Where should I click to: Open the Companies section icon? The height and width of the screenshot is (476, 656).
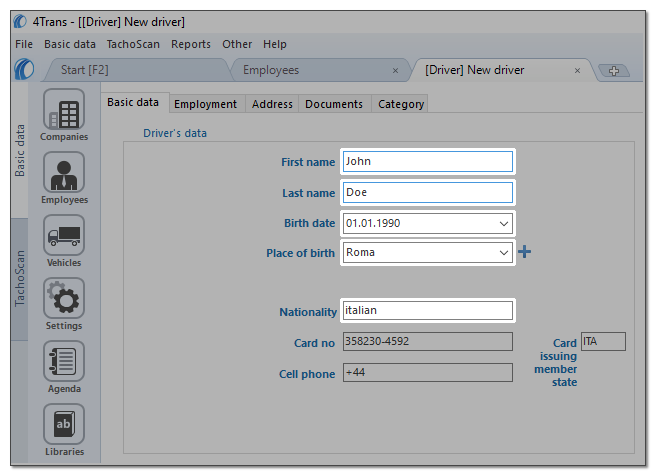64,109
